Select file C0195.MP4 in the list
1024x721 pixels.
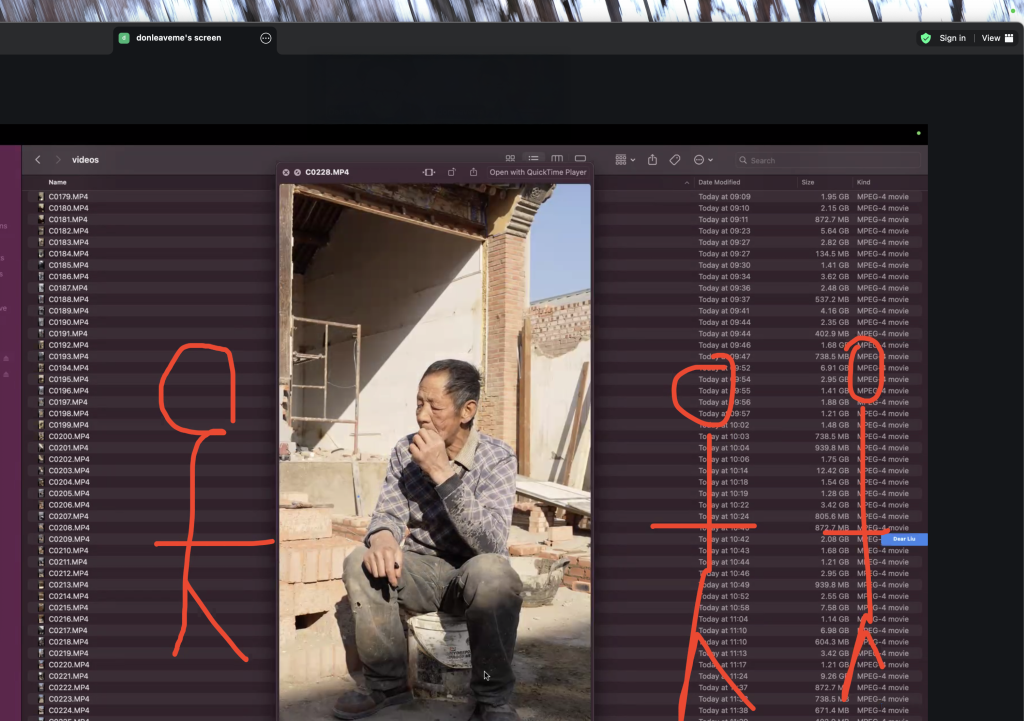(68, 379)
